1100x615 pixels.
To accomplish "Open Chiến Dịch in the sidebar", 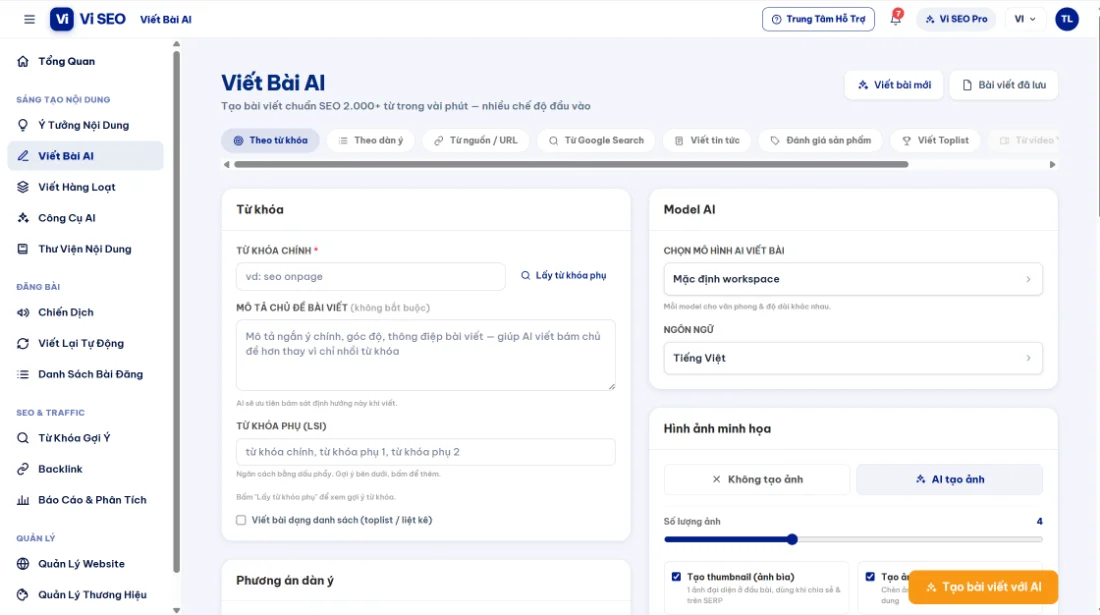I will 86,312.
